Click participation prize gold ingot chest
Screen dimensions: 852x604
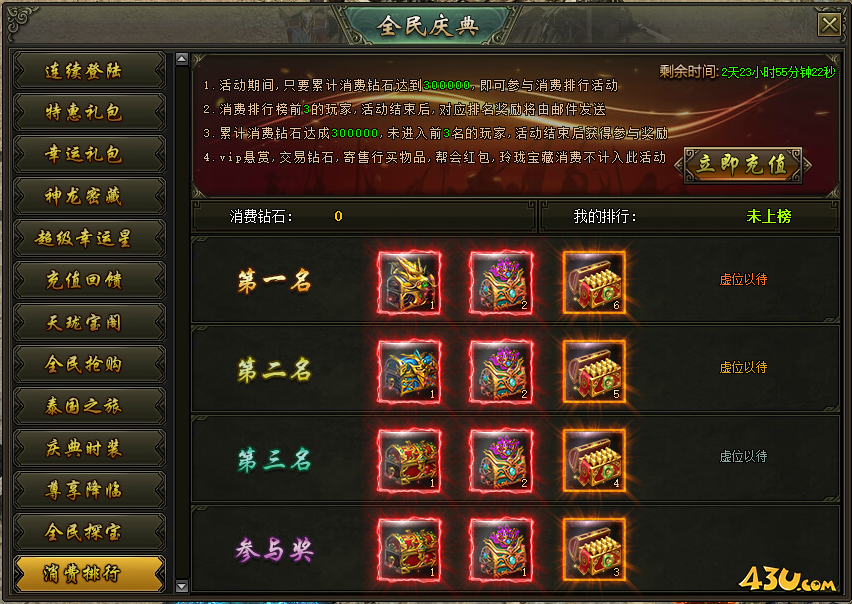[x=594, y=549]
